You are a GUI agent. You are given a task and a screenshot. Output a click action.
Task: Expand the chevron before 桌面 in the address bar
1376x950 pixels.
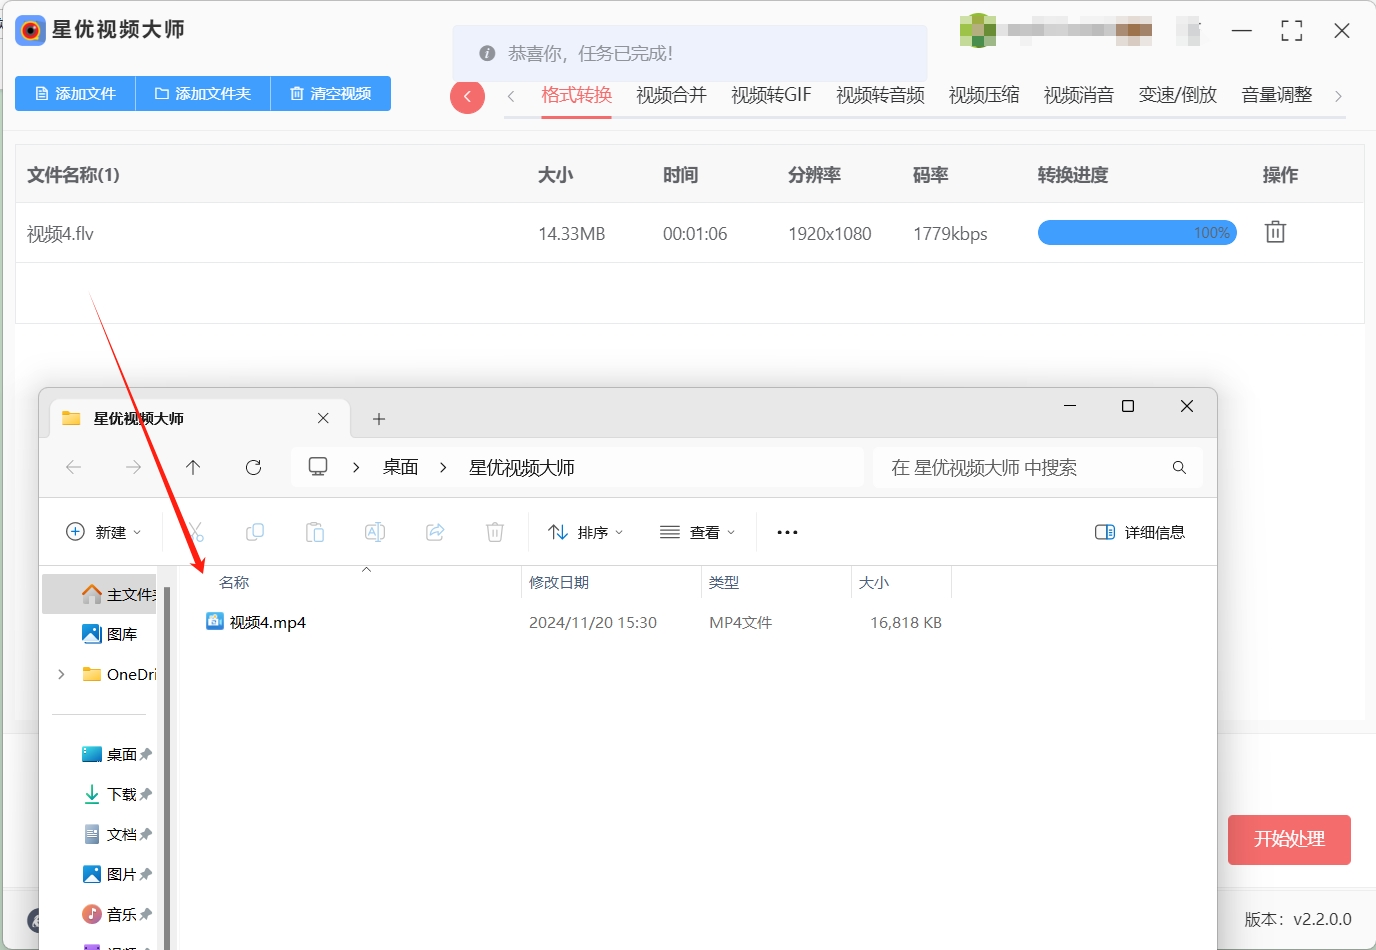[356, 467]
